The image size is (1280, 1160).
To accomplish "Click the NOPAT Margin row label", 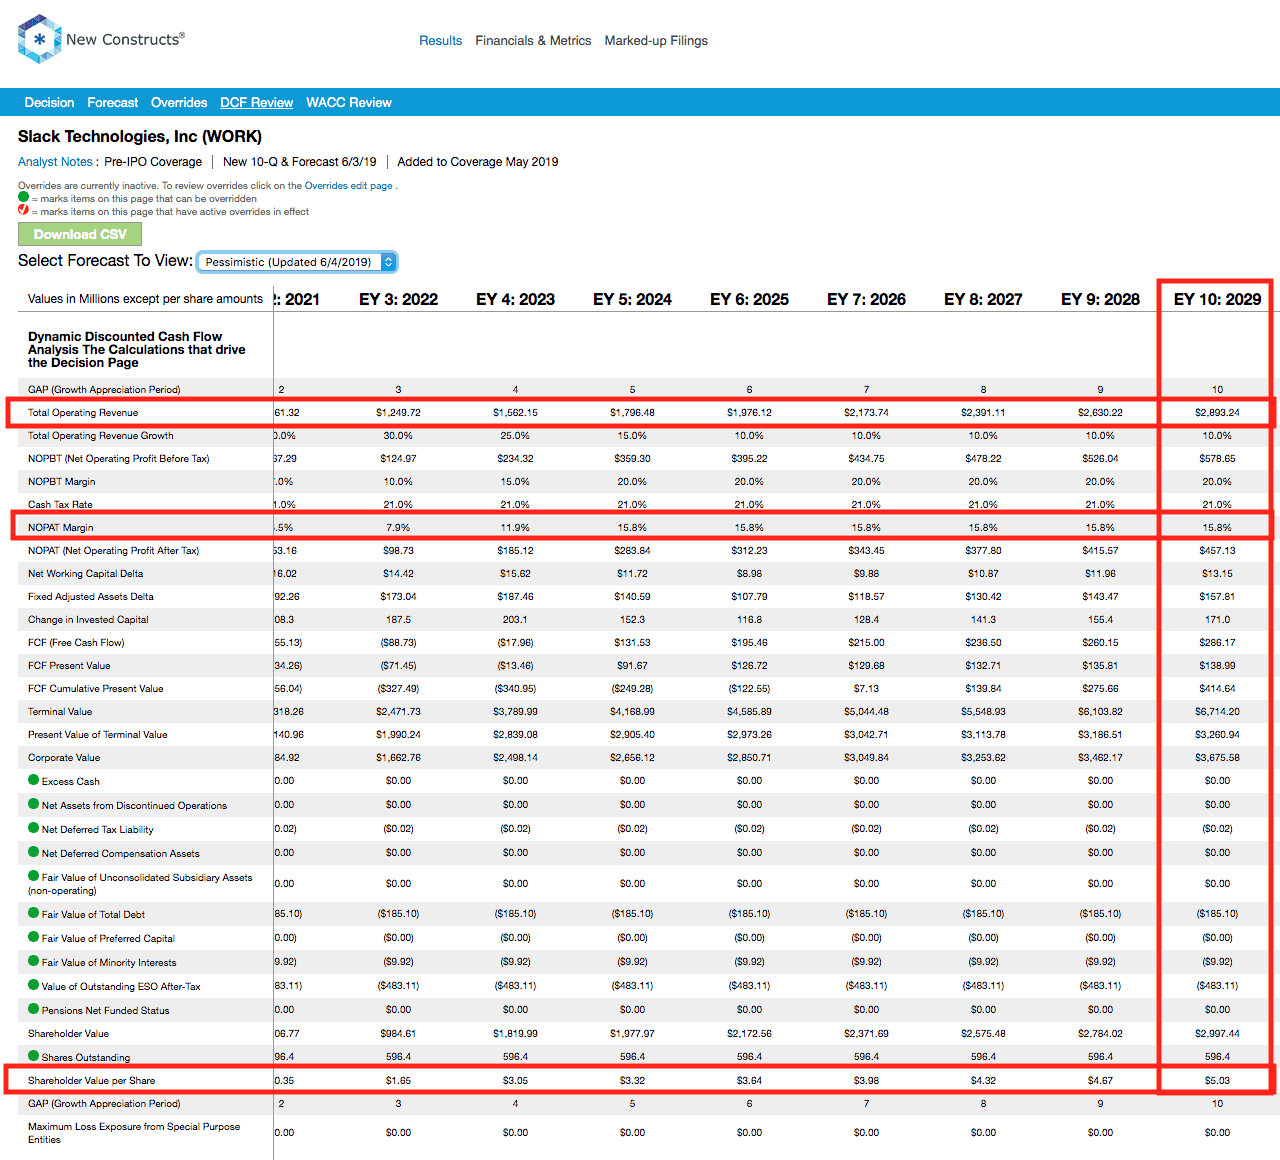I will (x=60, y=528).
